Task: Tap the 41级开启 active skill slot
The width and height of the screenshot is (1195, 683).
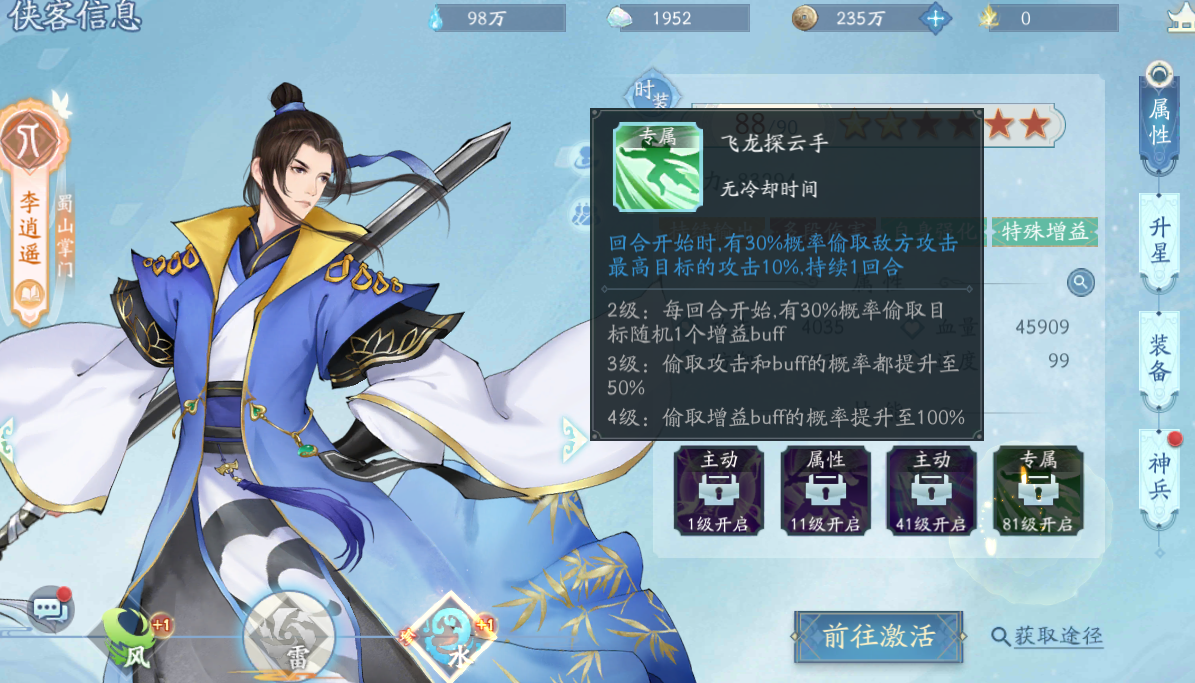Action: pyautogui.click(x=931, y=490)
